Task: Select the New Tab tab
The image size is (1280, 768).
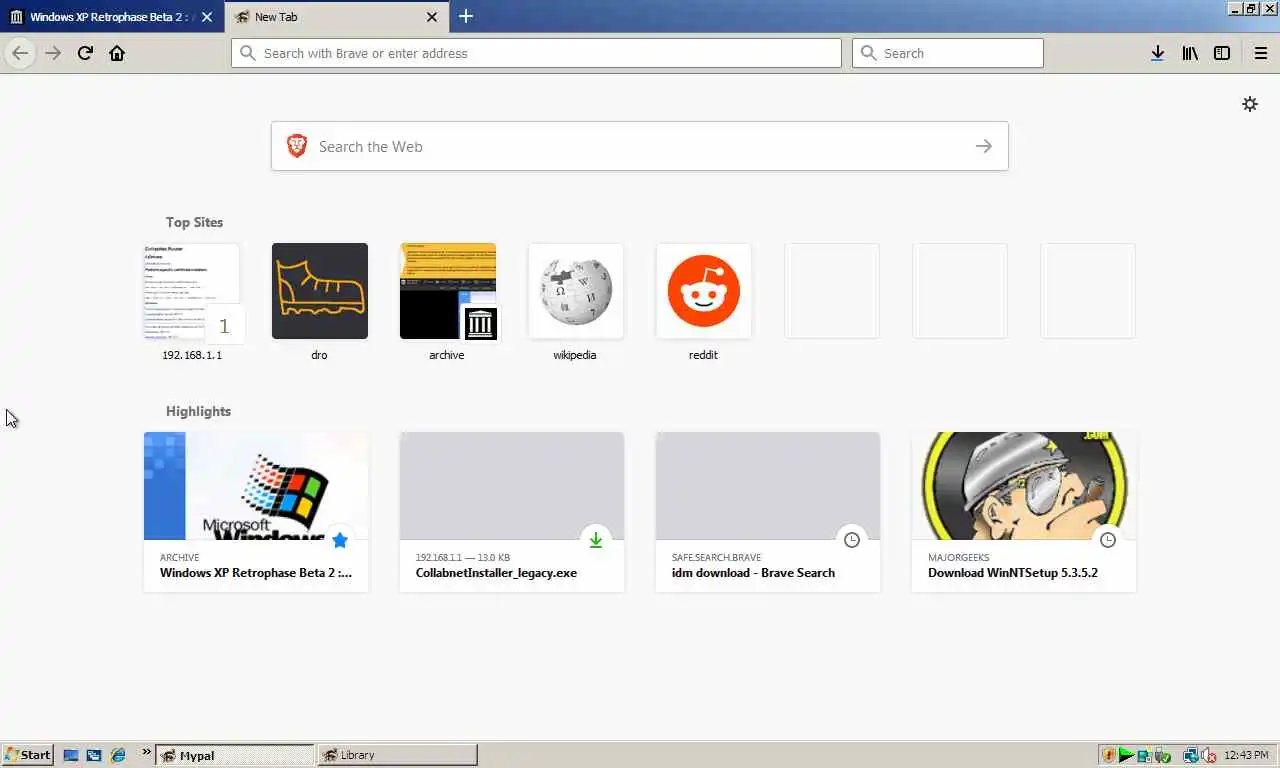Action: coord(338,17)
